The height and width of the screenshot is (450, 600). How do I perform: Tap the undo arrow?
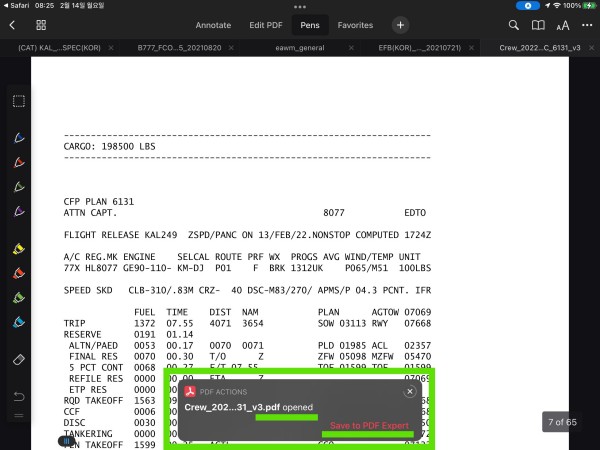pos(19,397)
